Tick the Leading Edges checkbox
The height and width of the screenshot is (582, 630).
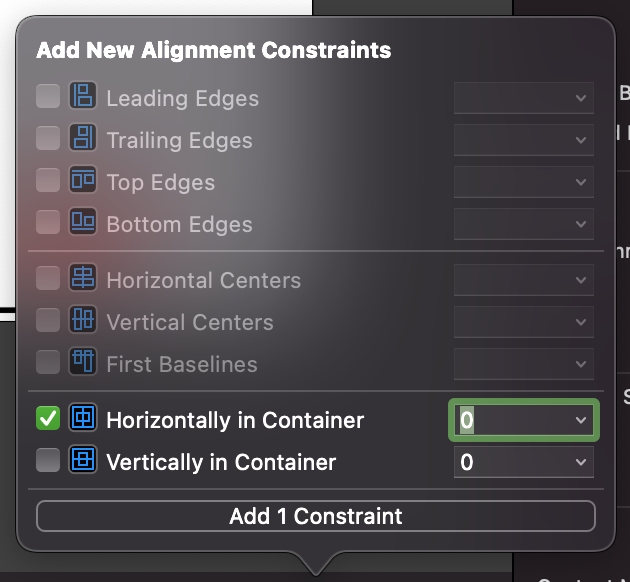pyautogui.click(x=48, y=97)
